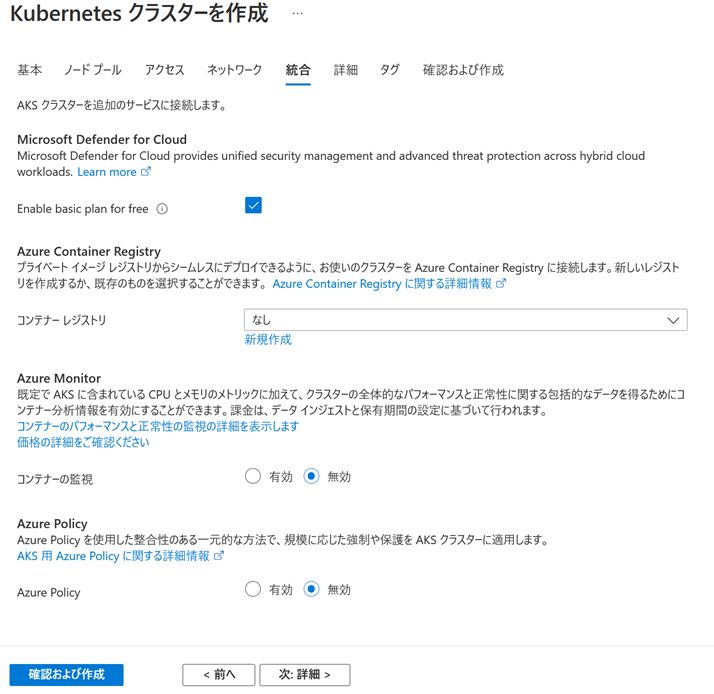Click the 次: 詳細 > button
Viewport: 714px width, 694px height.
(x=305, y=674)
